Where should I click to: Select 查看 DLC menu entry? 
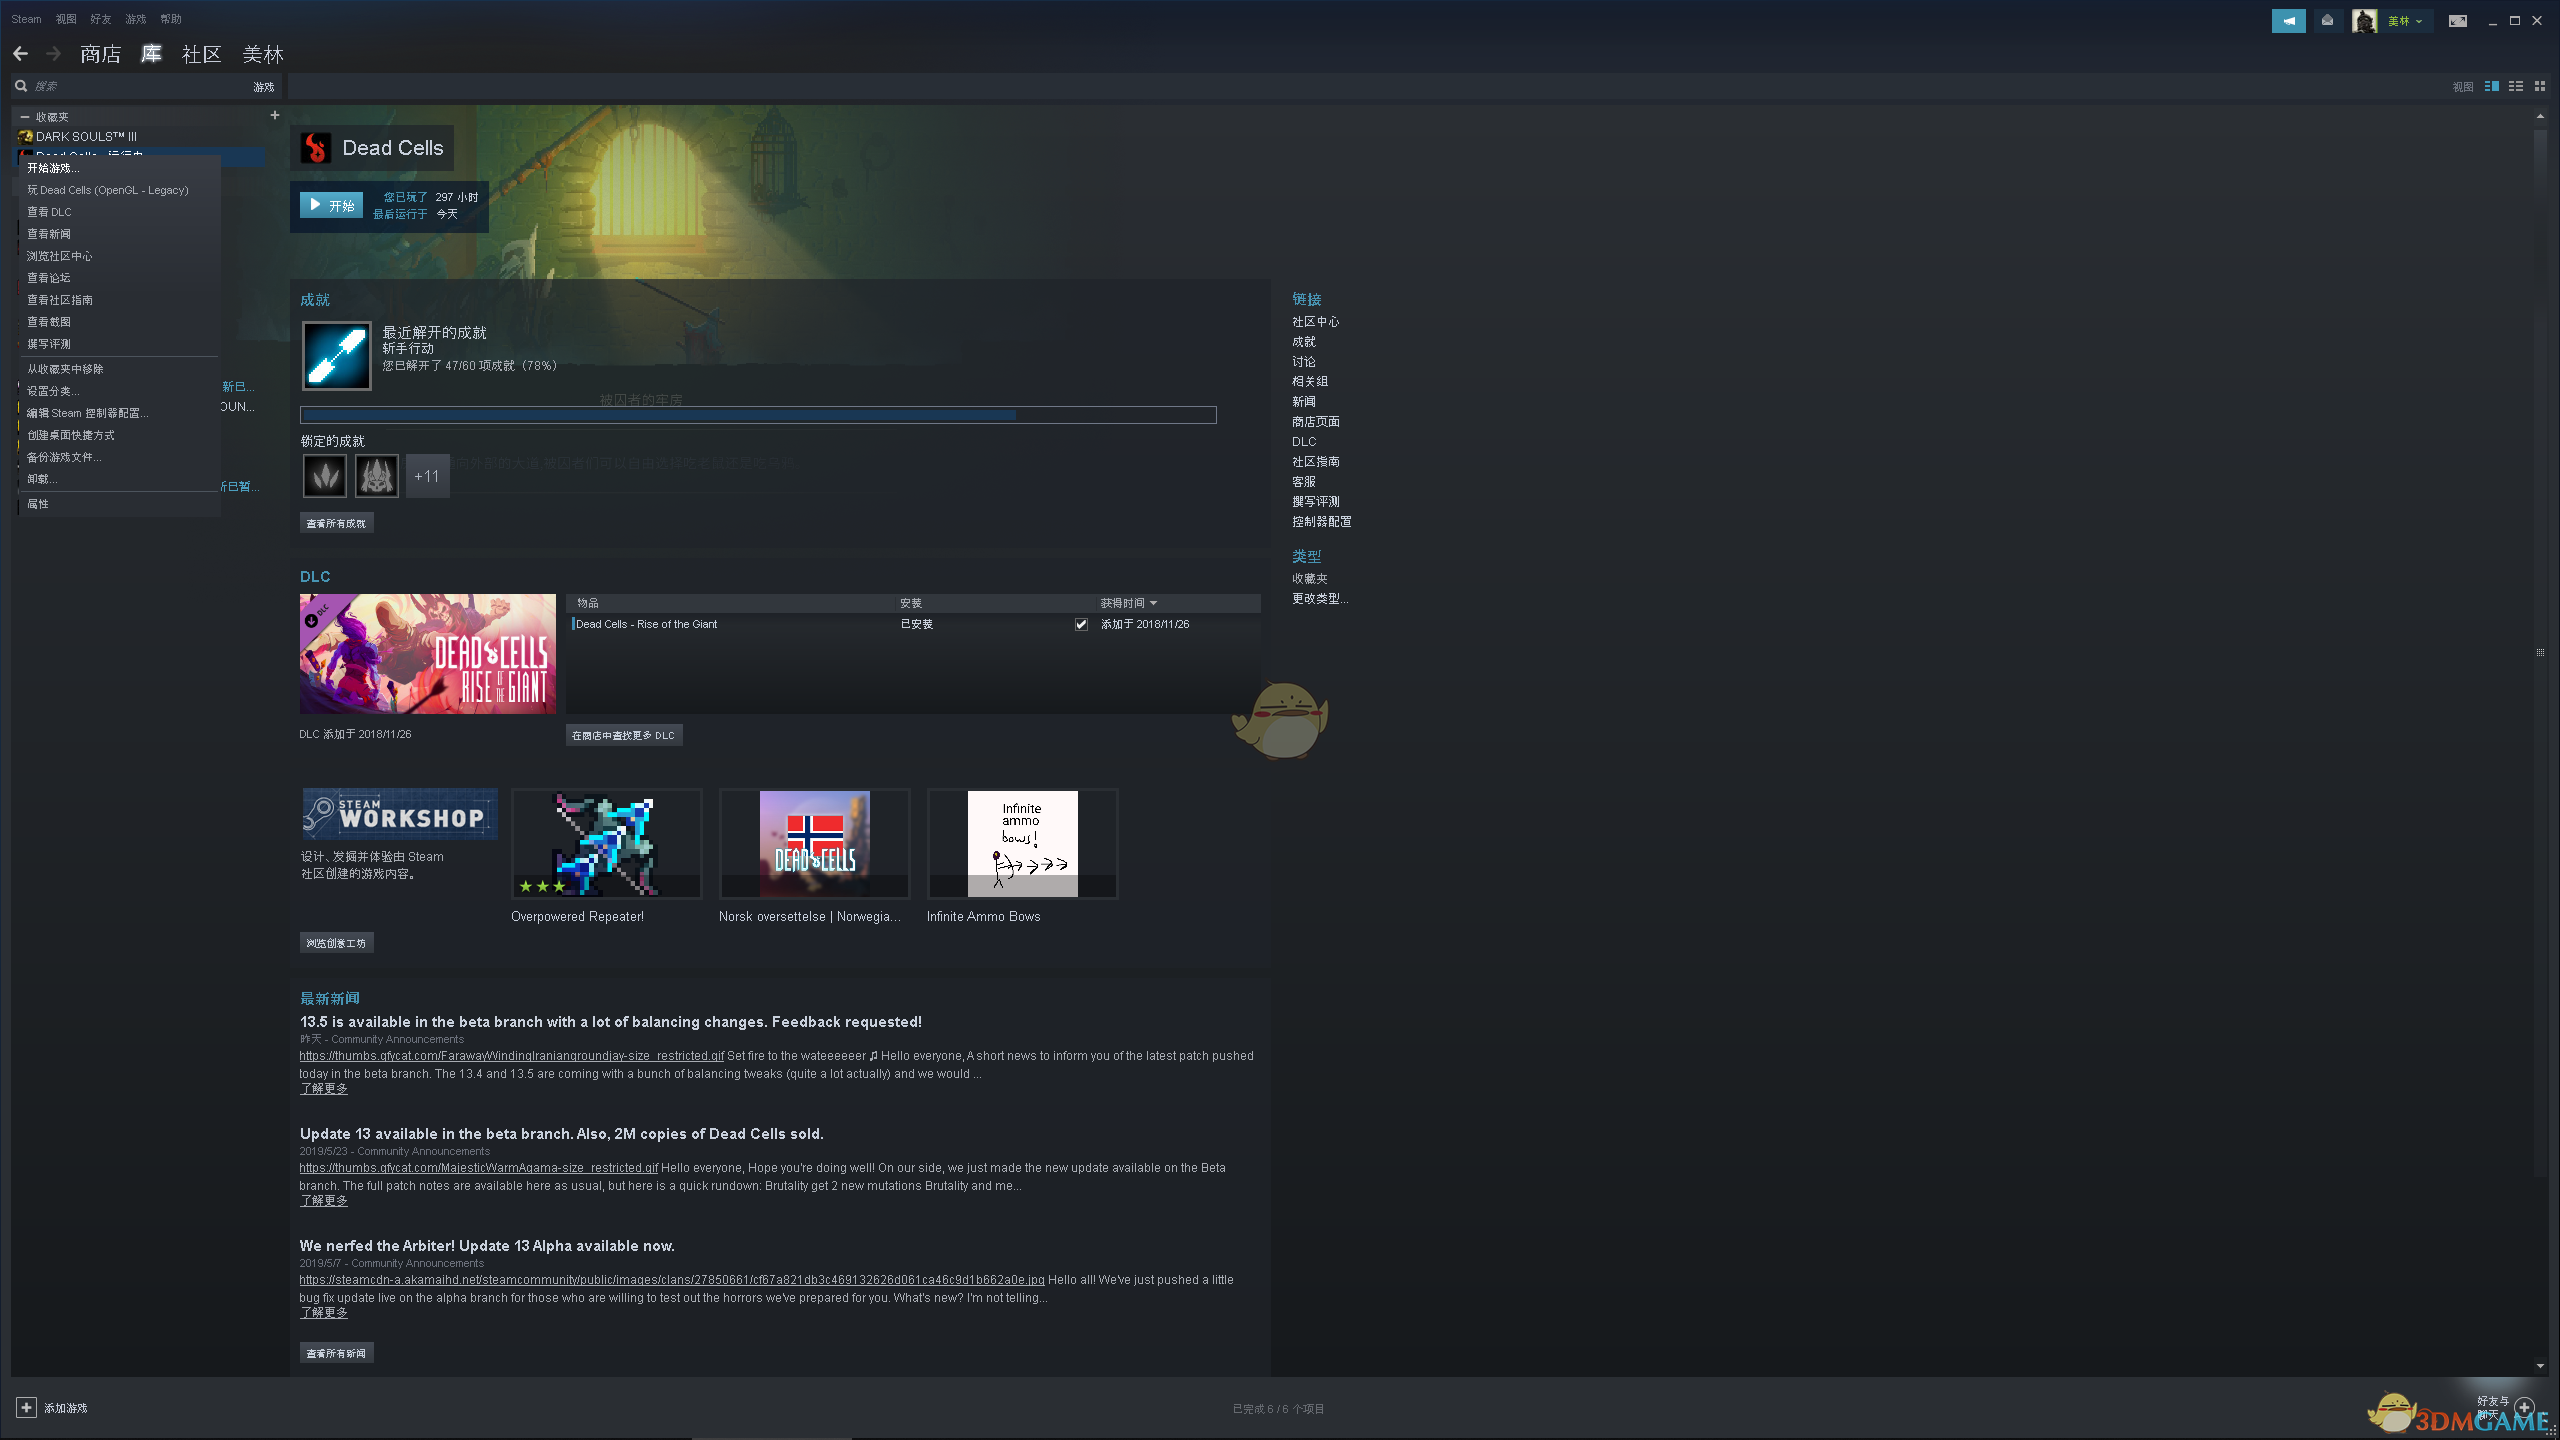tap(49, 212)
